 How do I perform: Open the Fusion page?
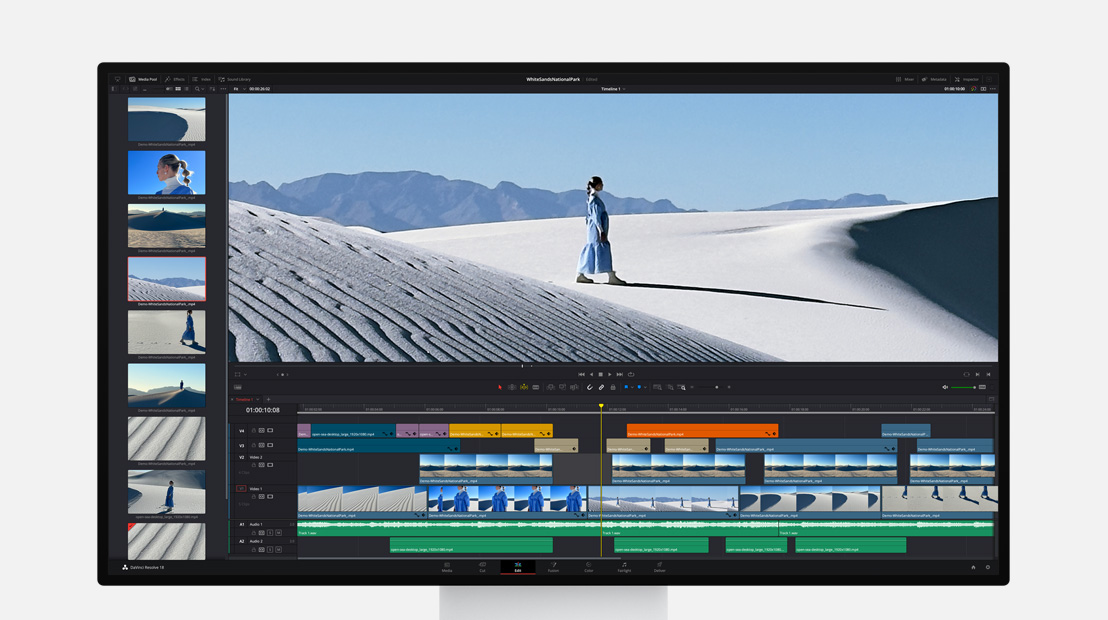pyautogui.click(x=553, y=568)
